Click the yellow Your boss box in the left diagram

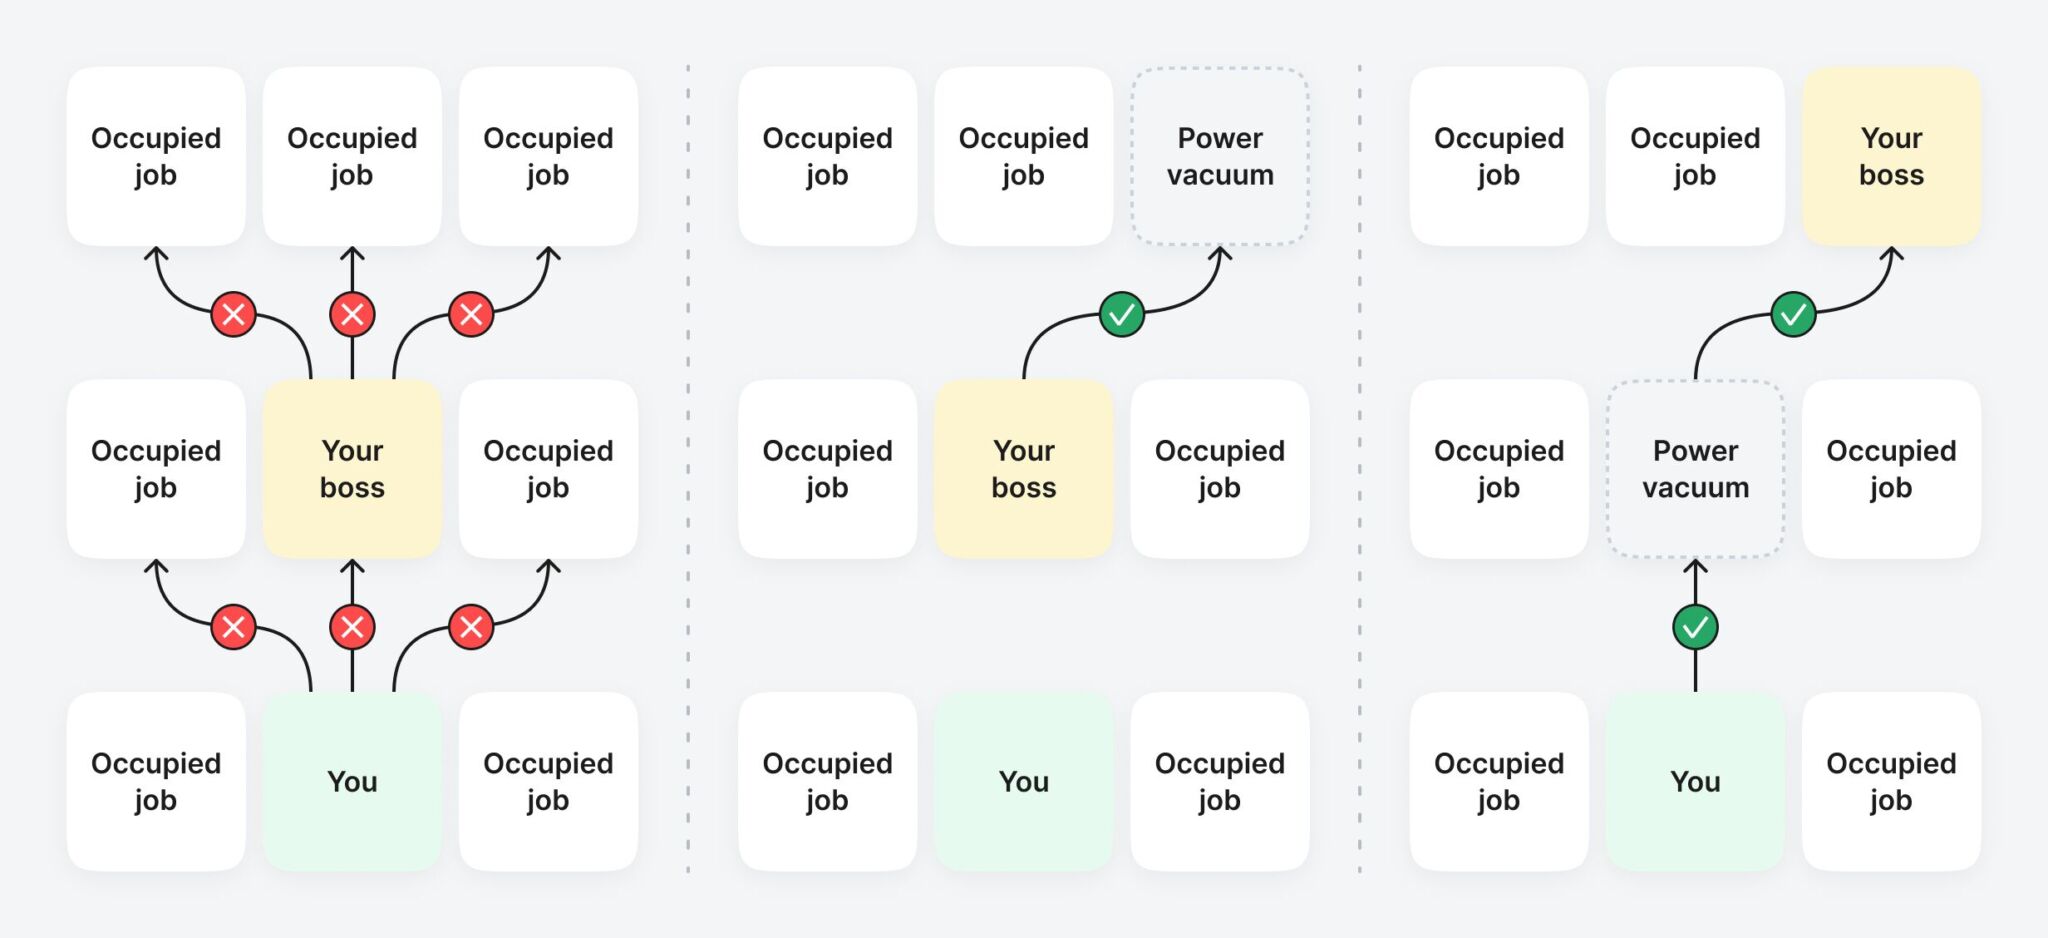pos(352,469)
